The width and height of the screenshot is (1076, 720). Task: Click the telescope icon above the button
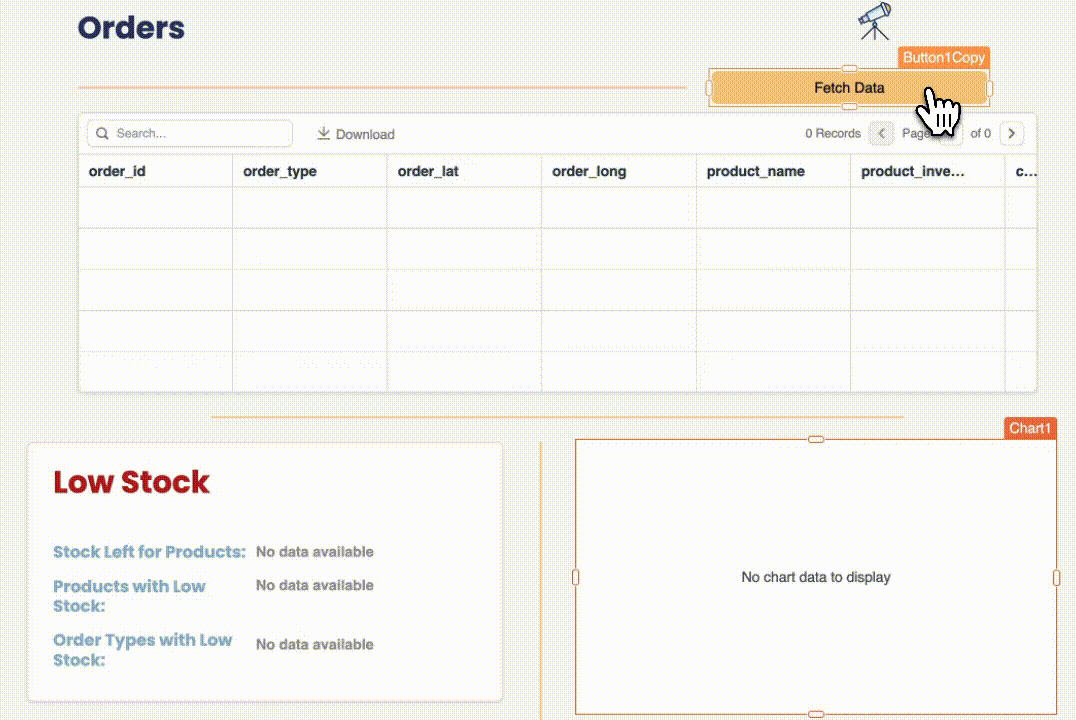tap(875, 21)
